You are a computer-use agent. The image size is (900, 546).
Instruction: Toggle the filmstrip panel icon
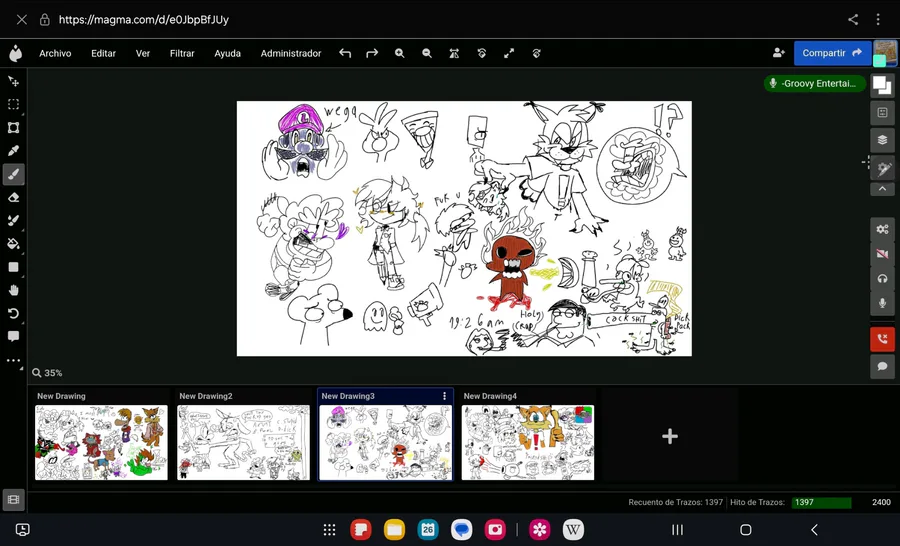(x=13, y=499)
